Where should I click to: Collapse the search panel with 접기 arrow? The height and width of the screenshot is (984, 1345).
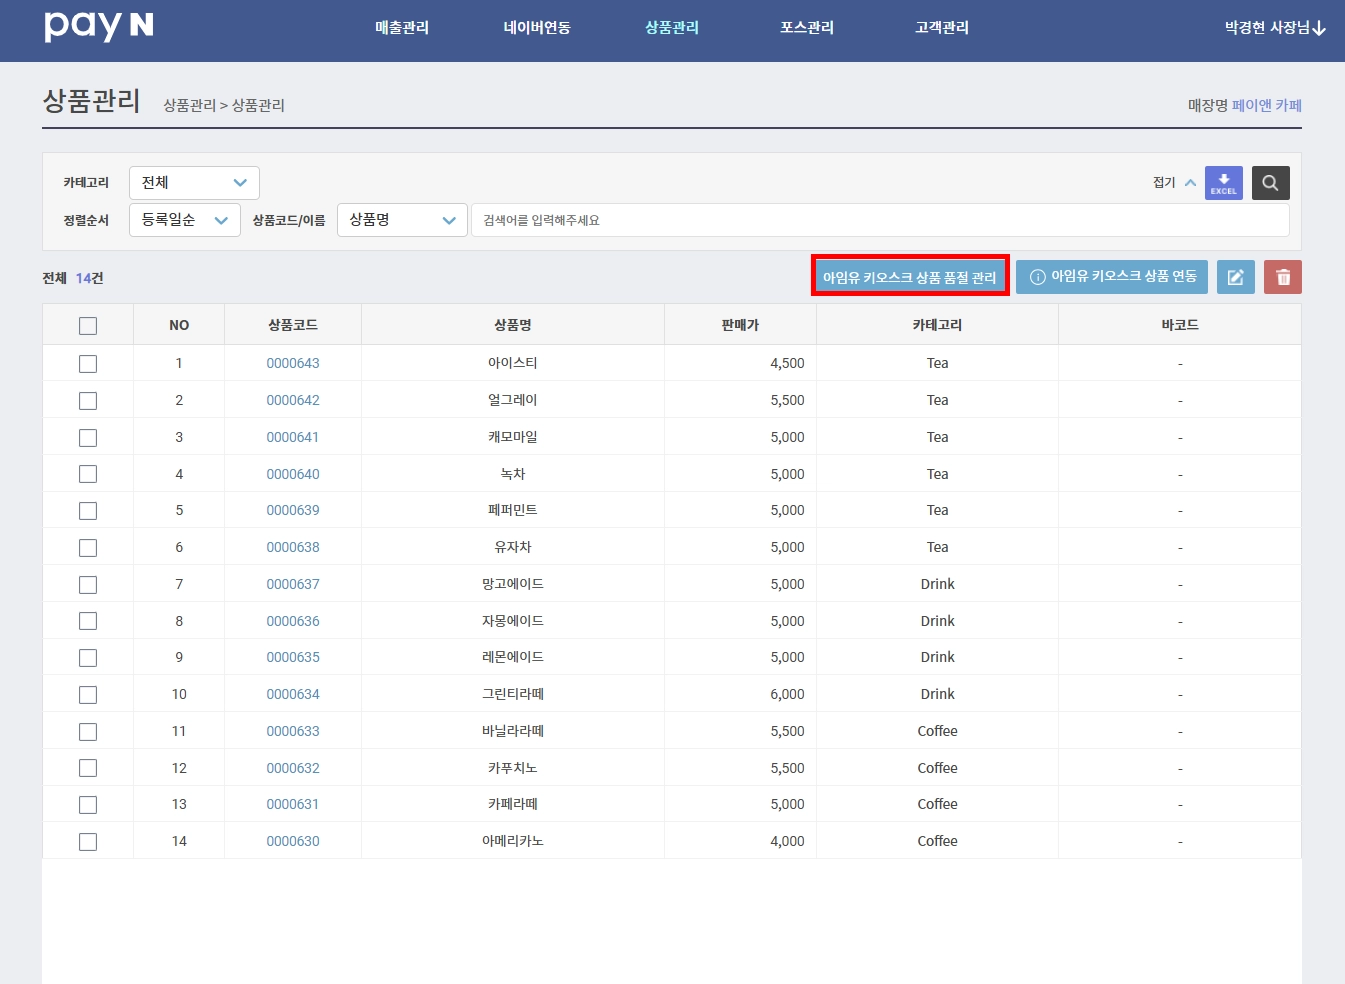1175,183
